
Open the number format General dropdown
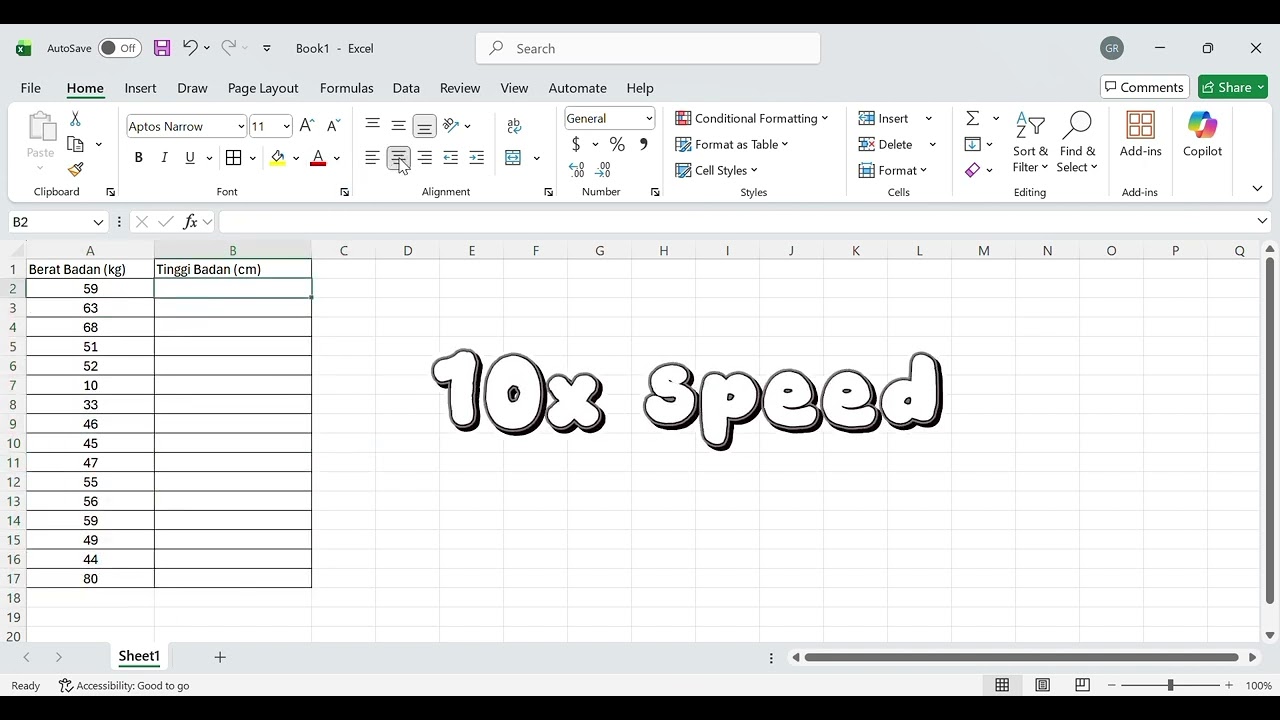coord(649,119)
